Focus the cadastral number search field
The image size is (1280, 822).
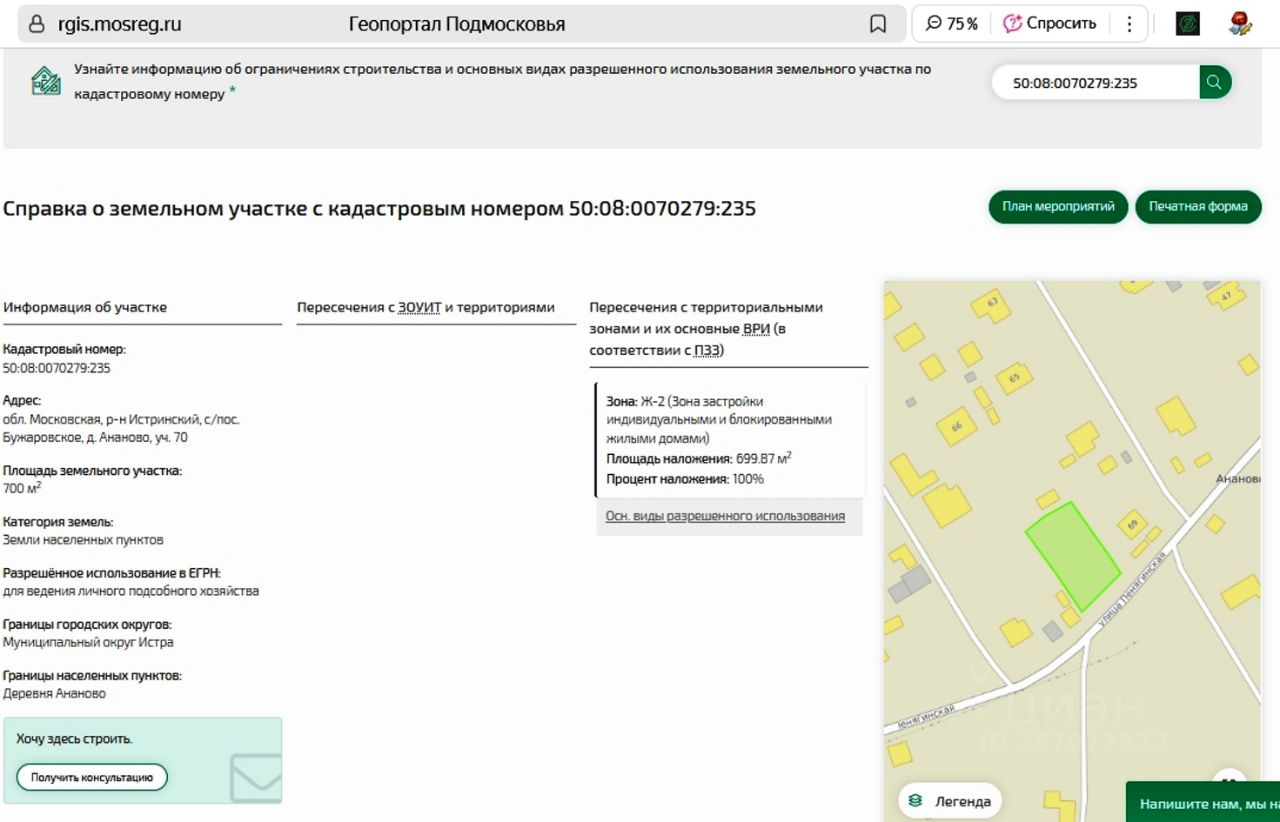coord(1095,83)
